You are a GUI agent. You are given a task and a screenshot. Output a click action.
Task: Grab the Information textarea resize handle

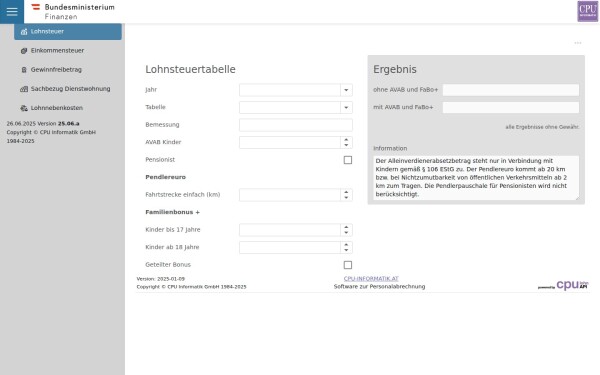(x=577, y=198)
